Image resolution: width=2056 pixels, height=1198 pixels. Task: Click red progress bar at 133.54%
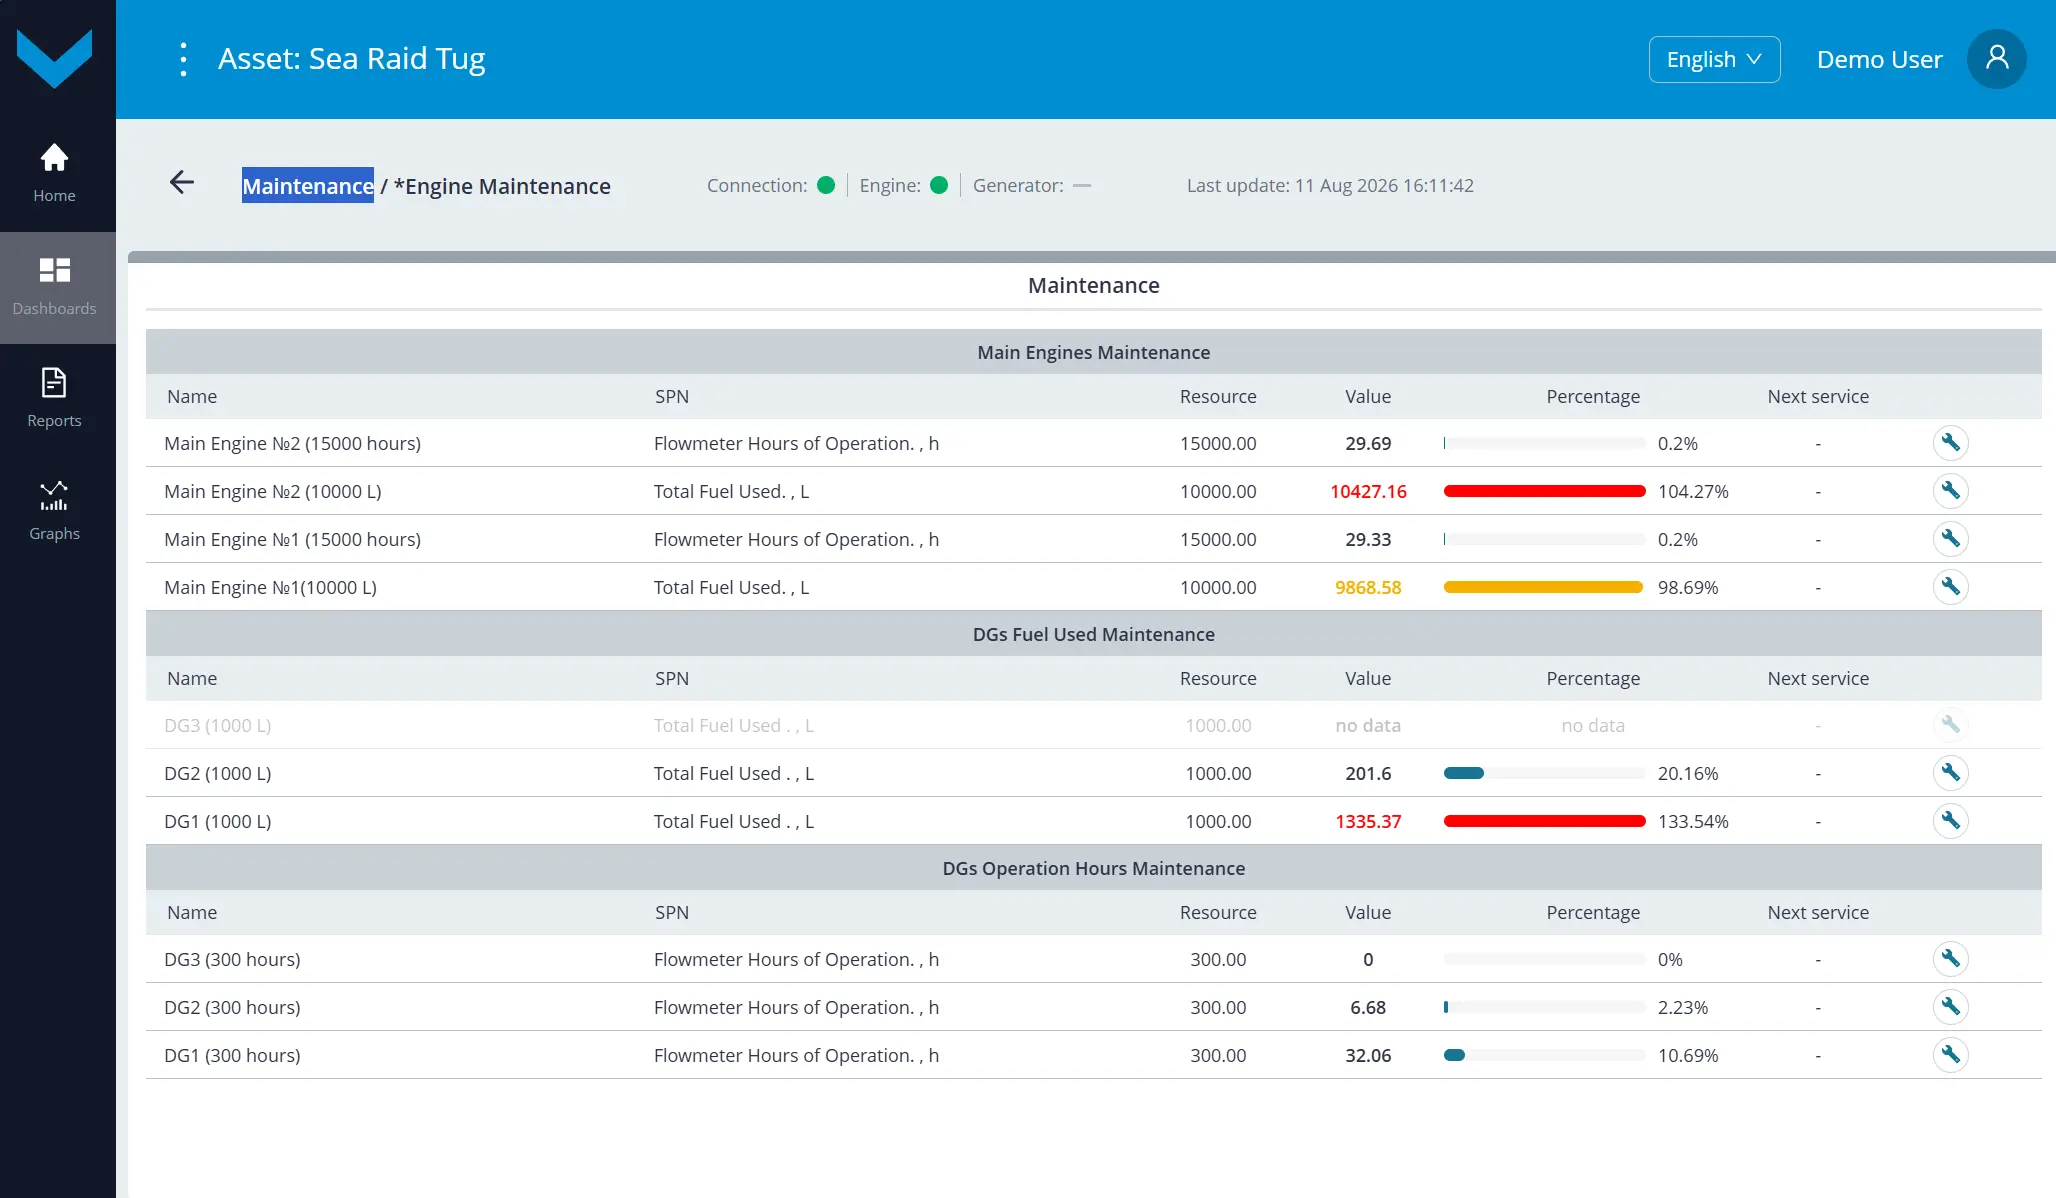coord(1544,821)
